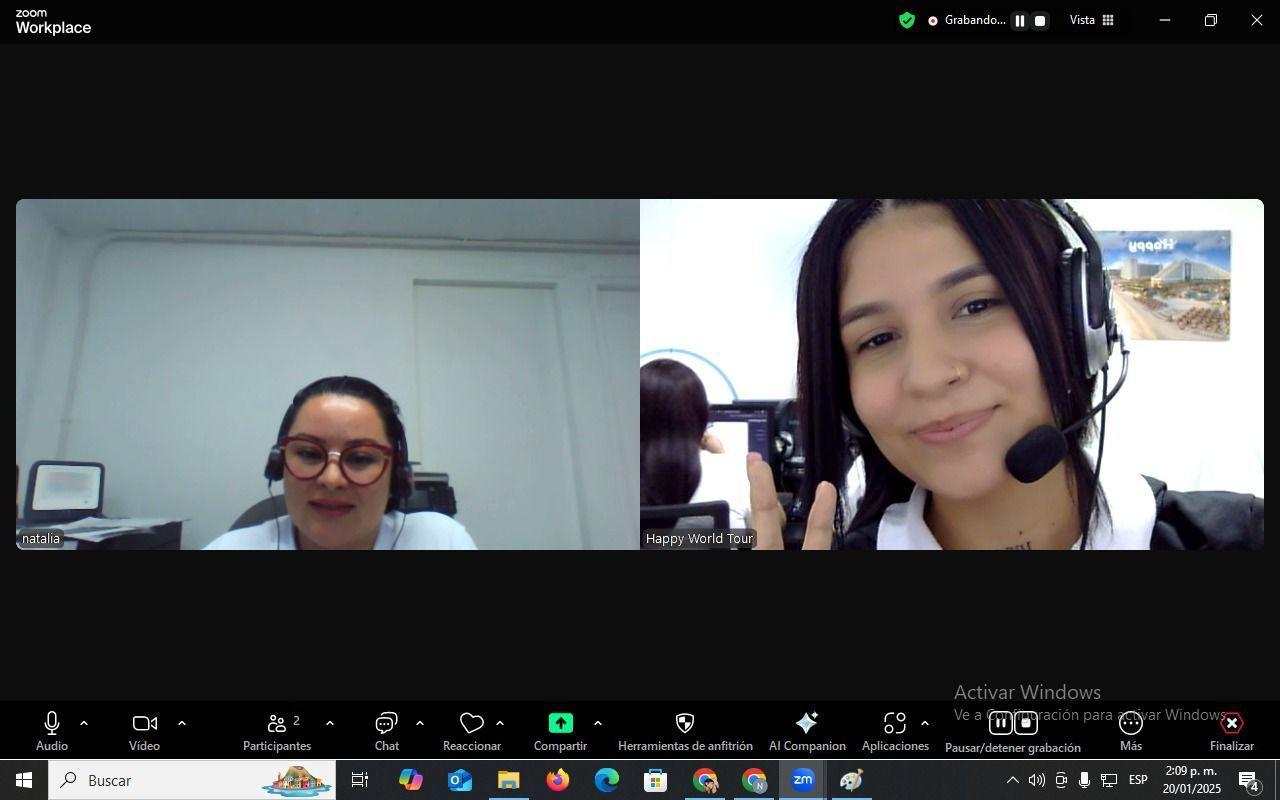1280x800 pixels.
Task: Launch the AI Companion
Action: 807,731
